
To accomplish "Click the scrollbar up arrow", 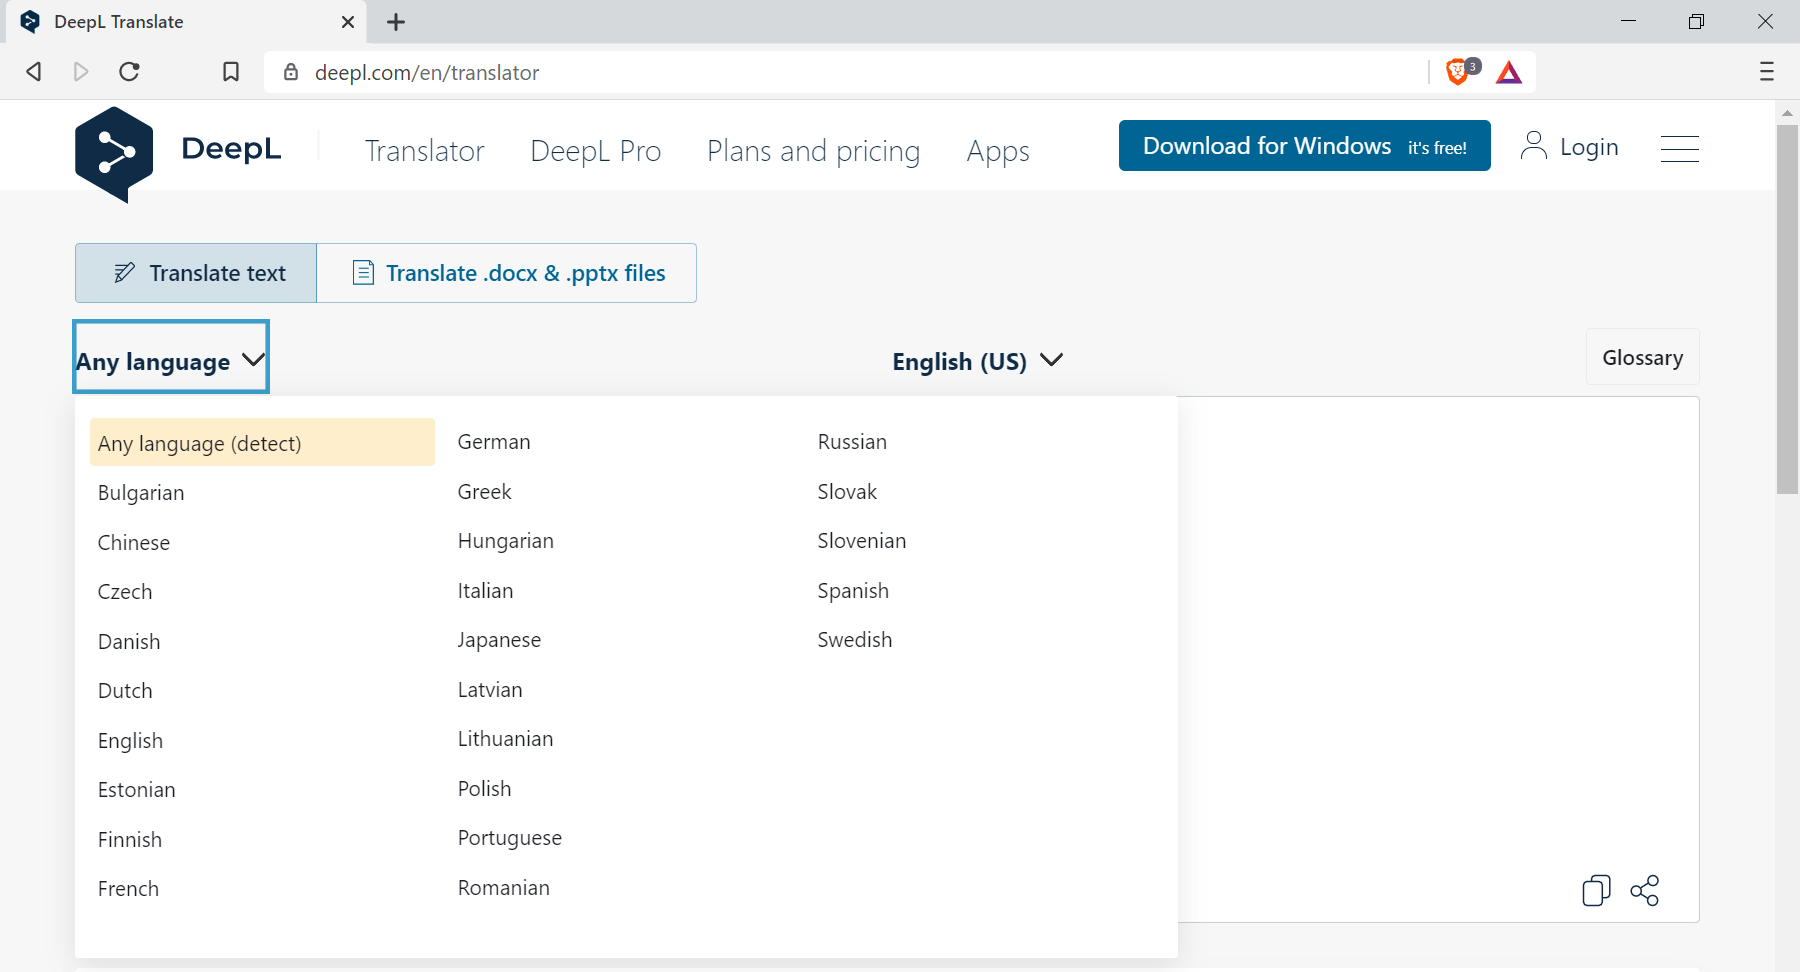I will point(1787,112).
